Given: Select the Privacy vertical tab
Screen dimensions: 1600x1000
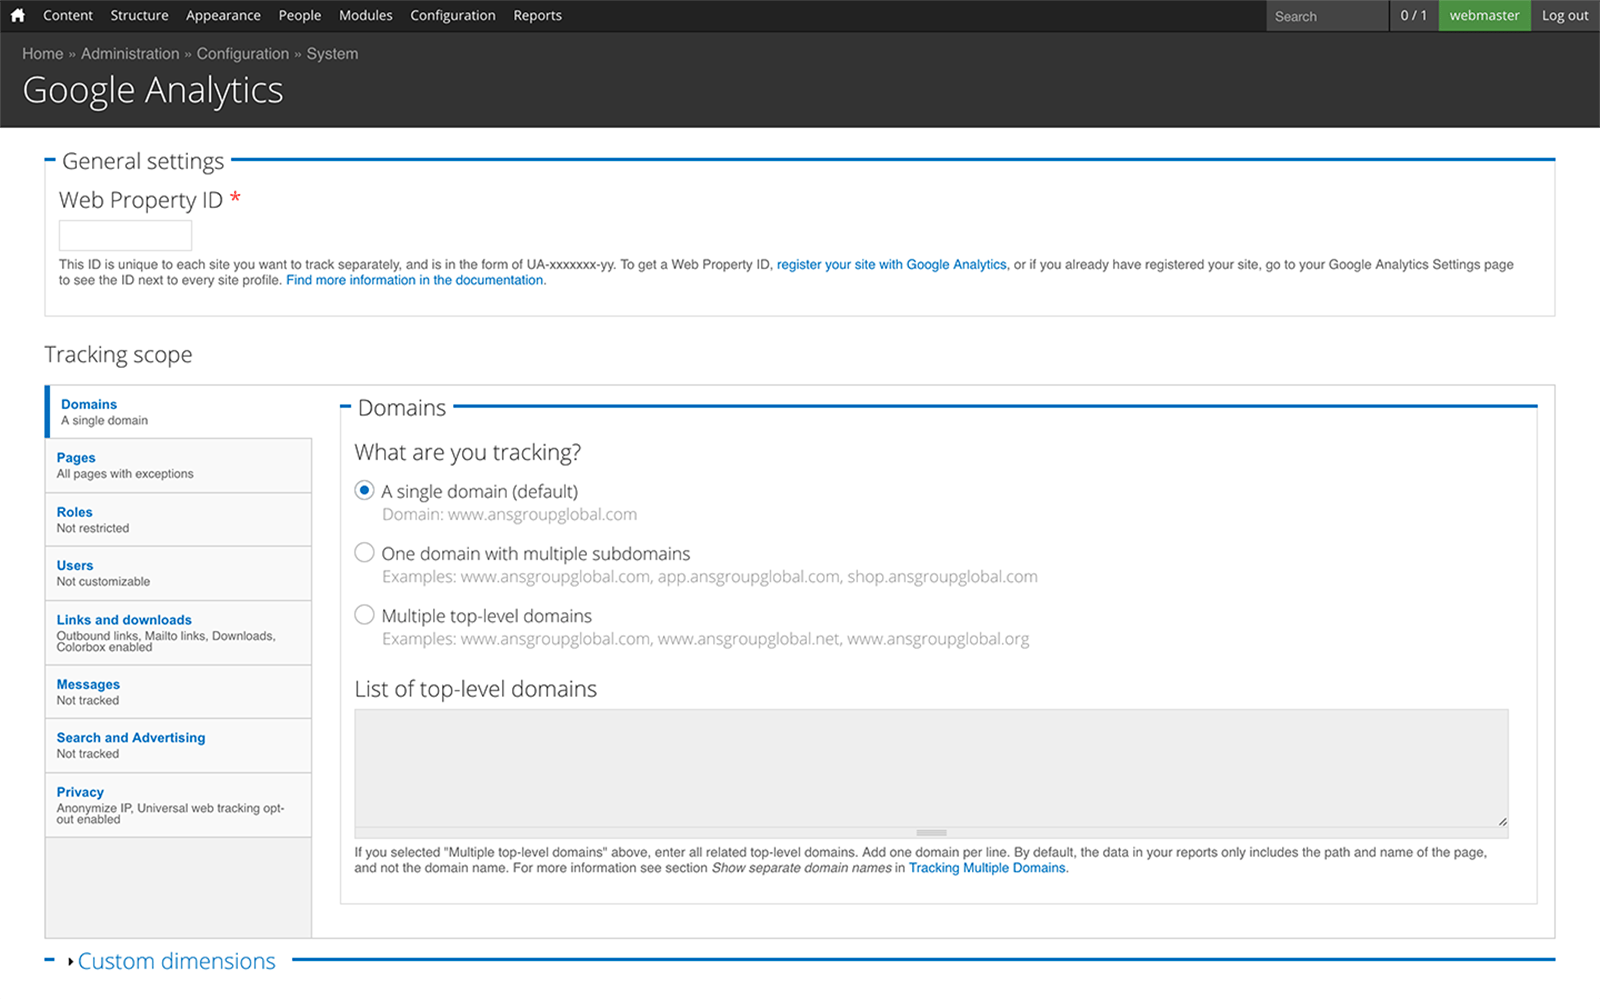Looking at the screenshot, I should (x=179, y=805).
